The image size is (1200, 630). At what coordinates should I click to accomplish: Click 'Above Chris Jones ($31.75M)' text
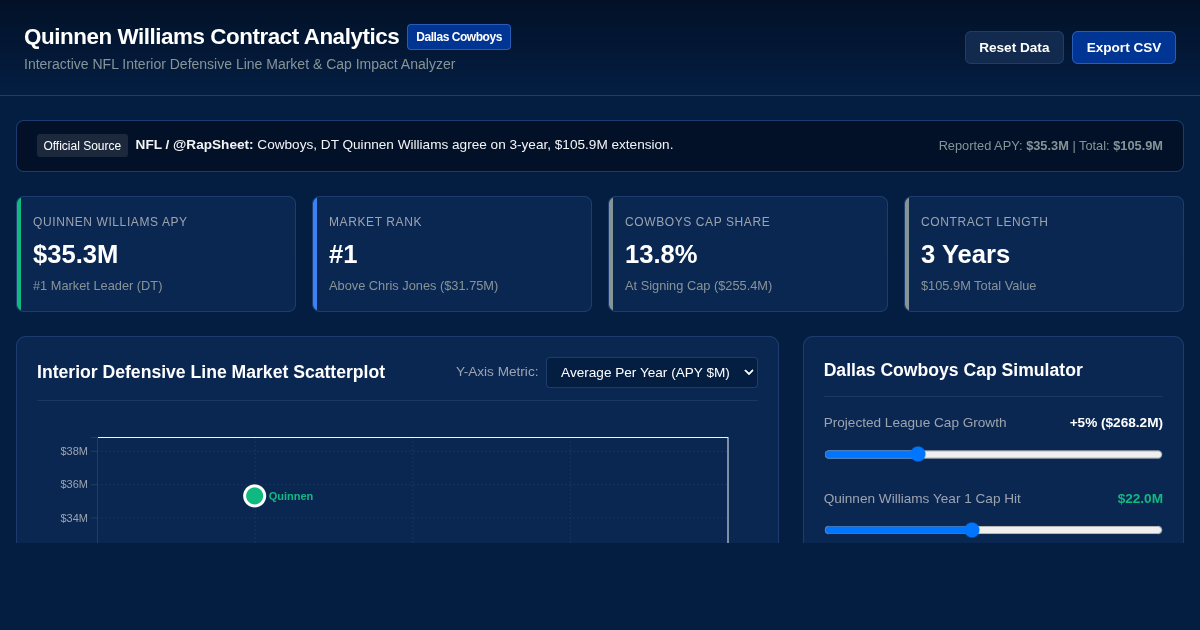pyautogui.click(x=413, y=286)
